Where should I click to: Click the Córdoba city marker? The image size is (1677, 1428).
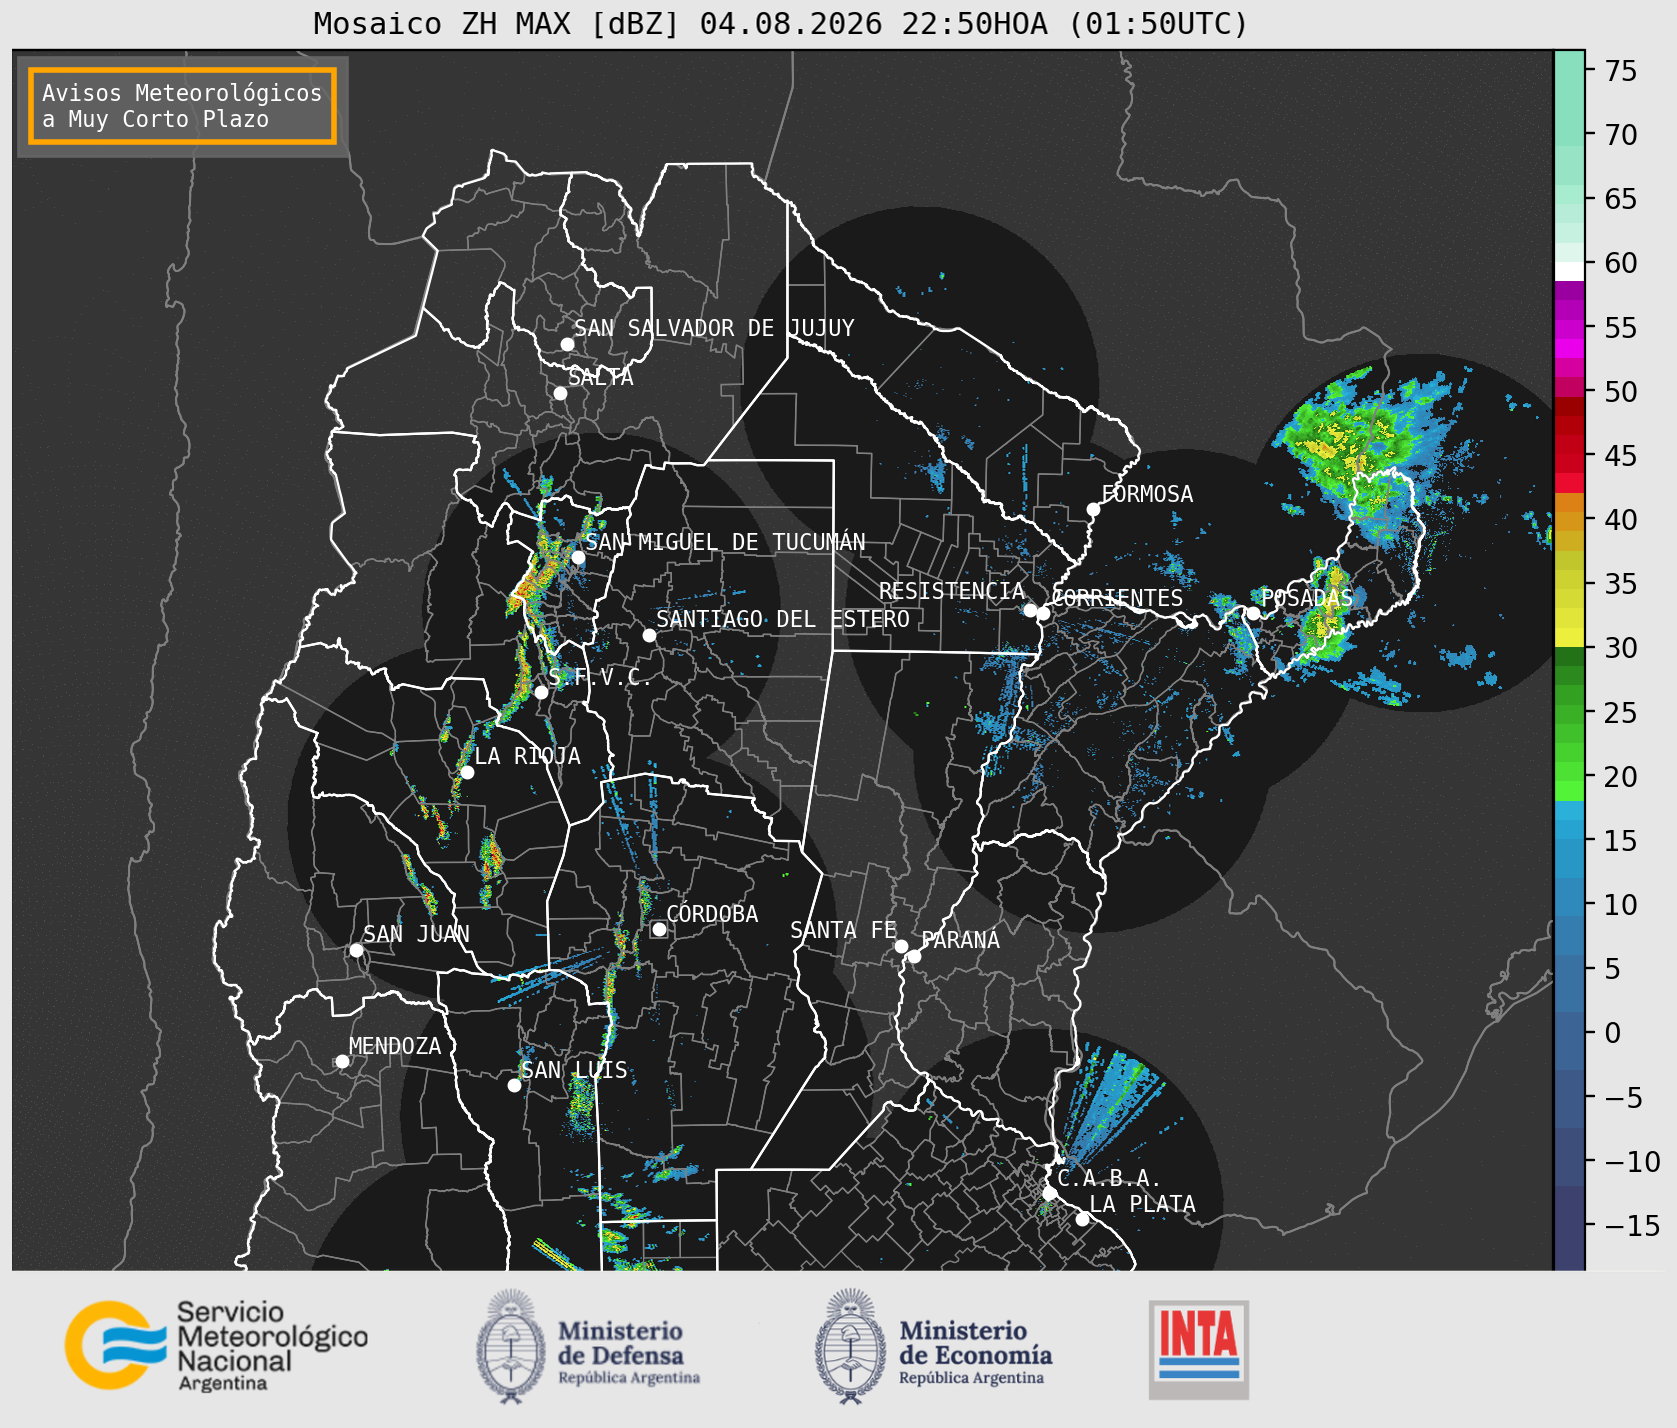click(659, 930)
